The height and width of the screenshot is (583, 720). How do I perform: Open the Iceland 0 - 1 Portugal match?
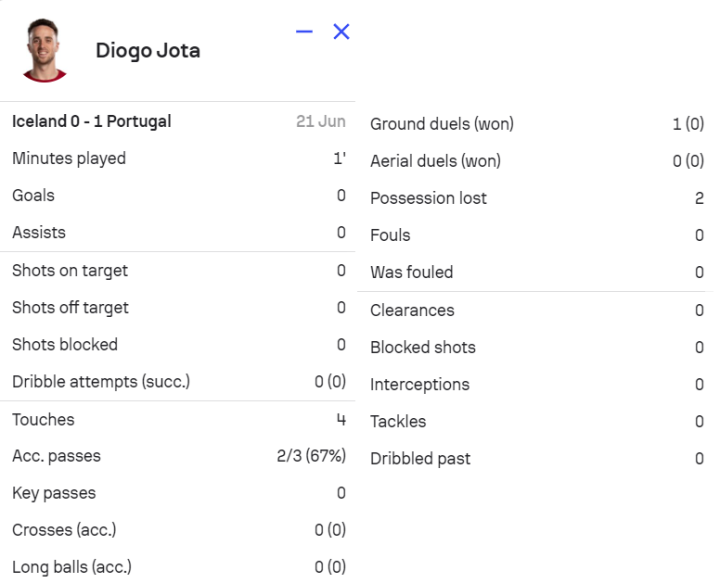92,121
